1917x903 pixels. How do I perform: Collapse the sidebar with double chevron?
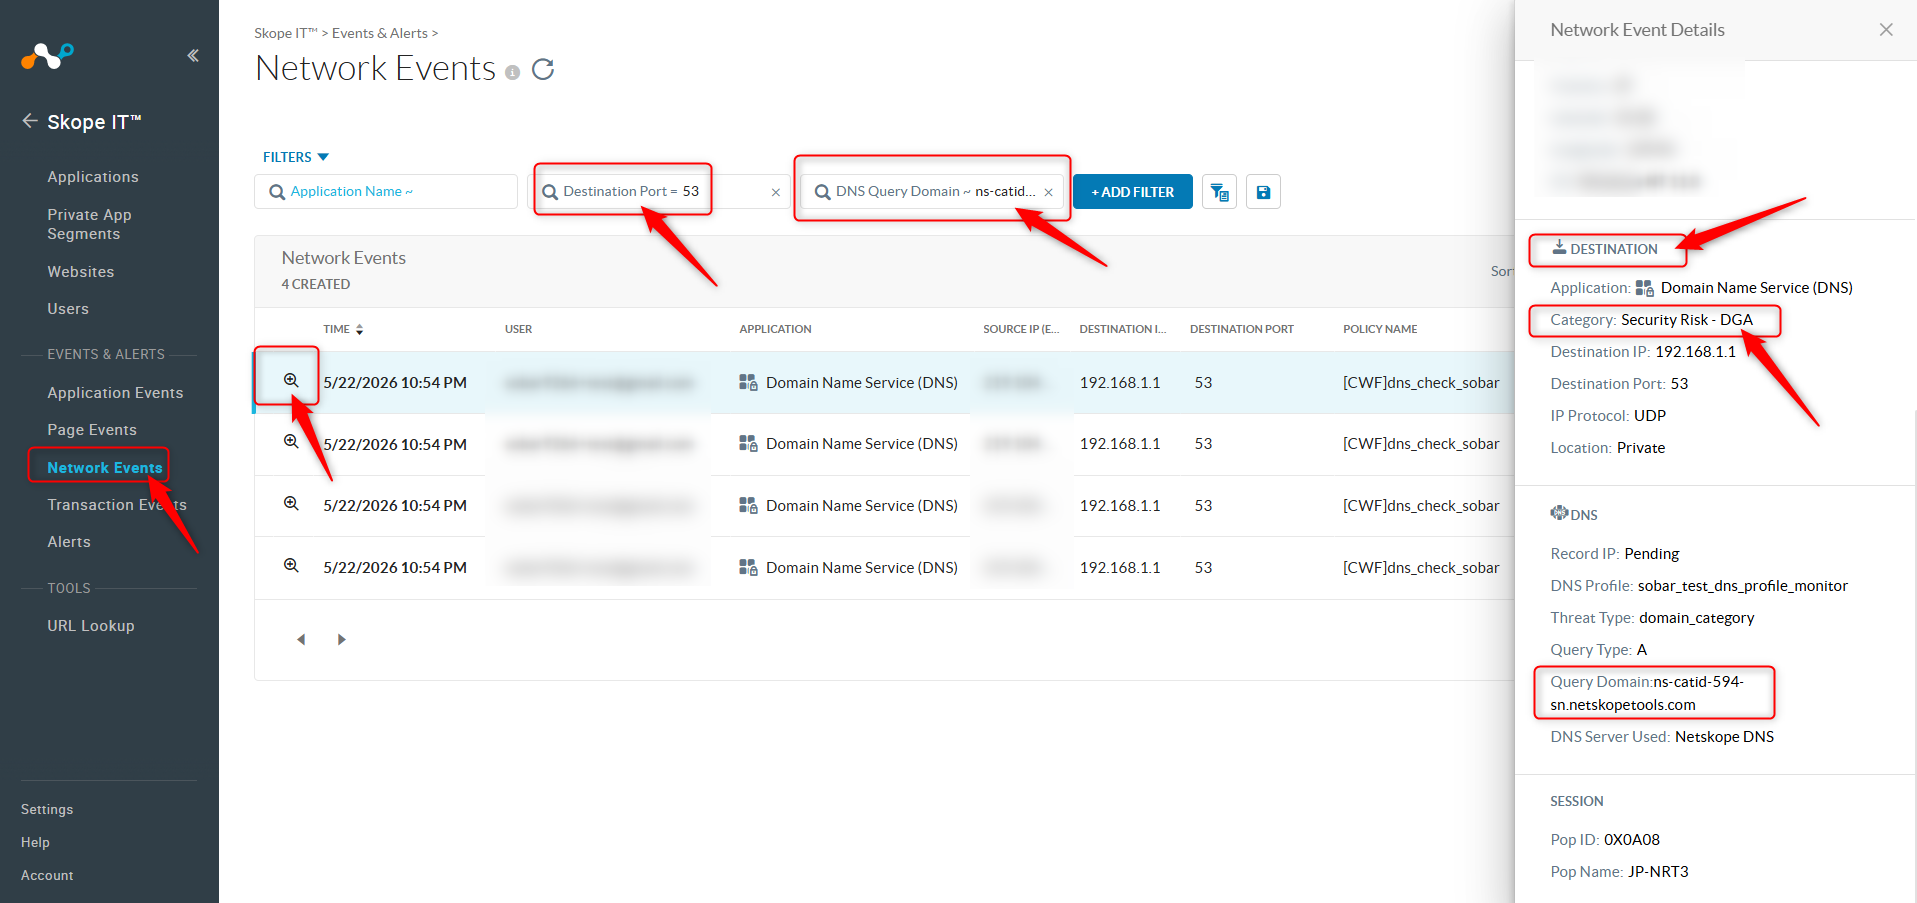pyautogui.click(x=193, y=56)
